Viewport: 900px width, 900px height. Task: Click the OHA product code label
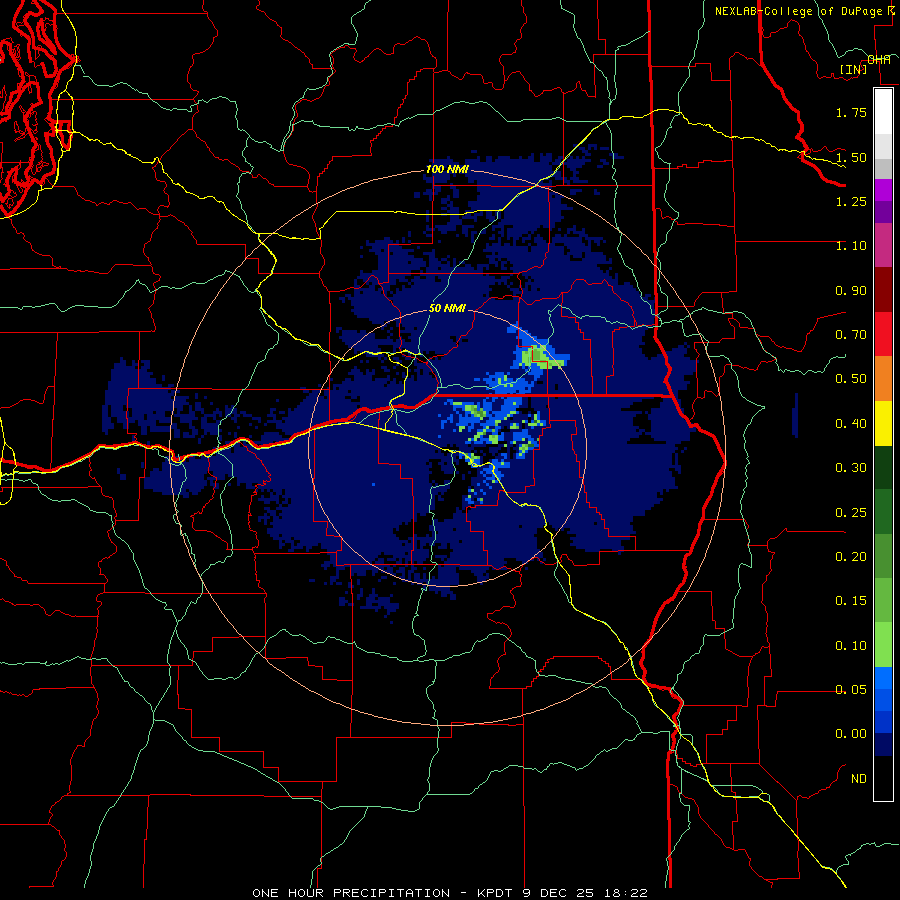[879, 60]
